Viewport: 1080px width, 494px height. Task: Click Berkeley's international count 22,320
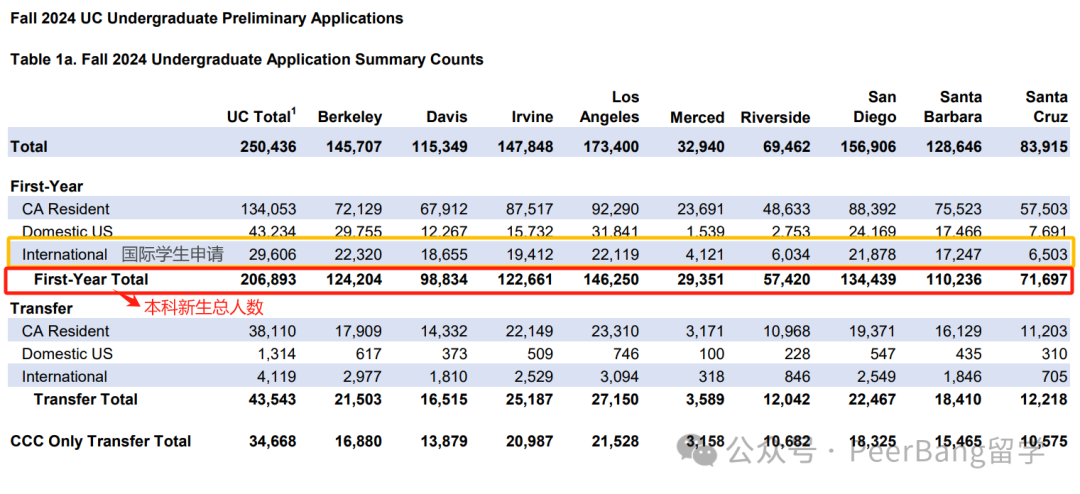tap(354, 255)
